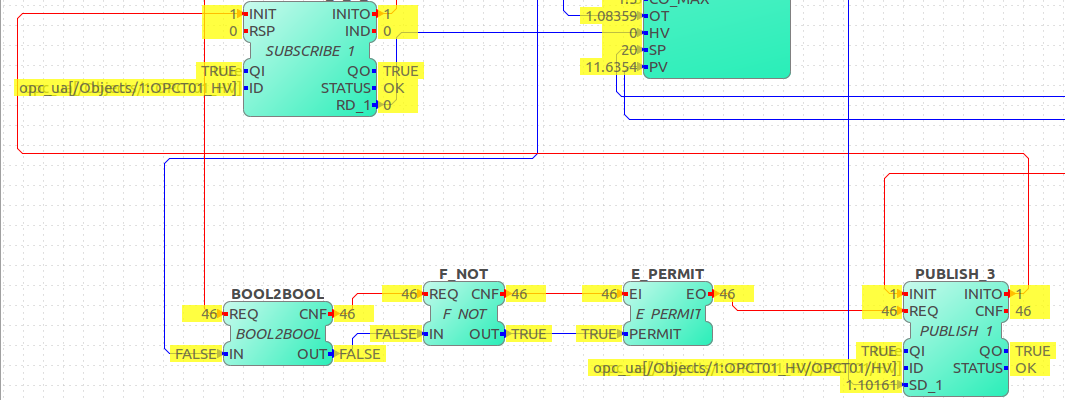Click the OK status value of PUBLISH_3
This screenshot has height=400, width=1065.
click(1025, 368)
